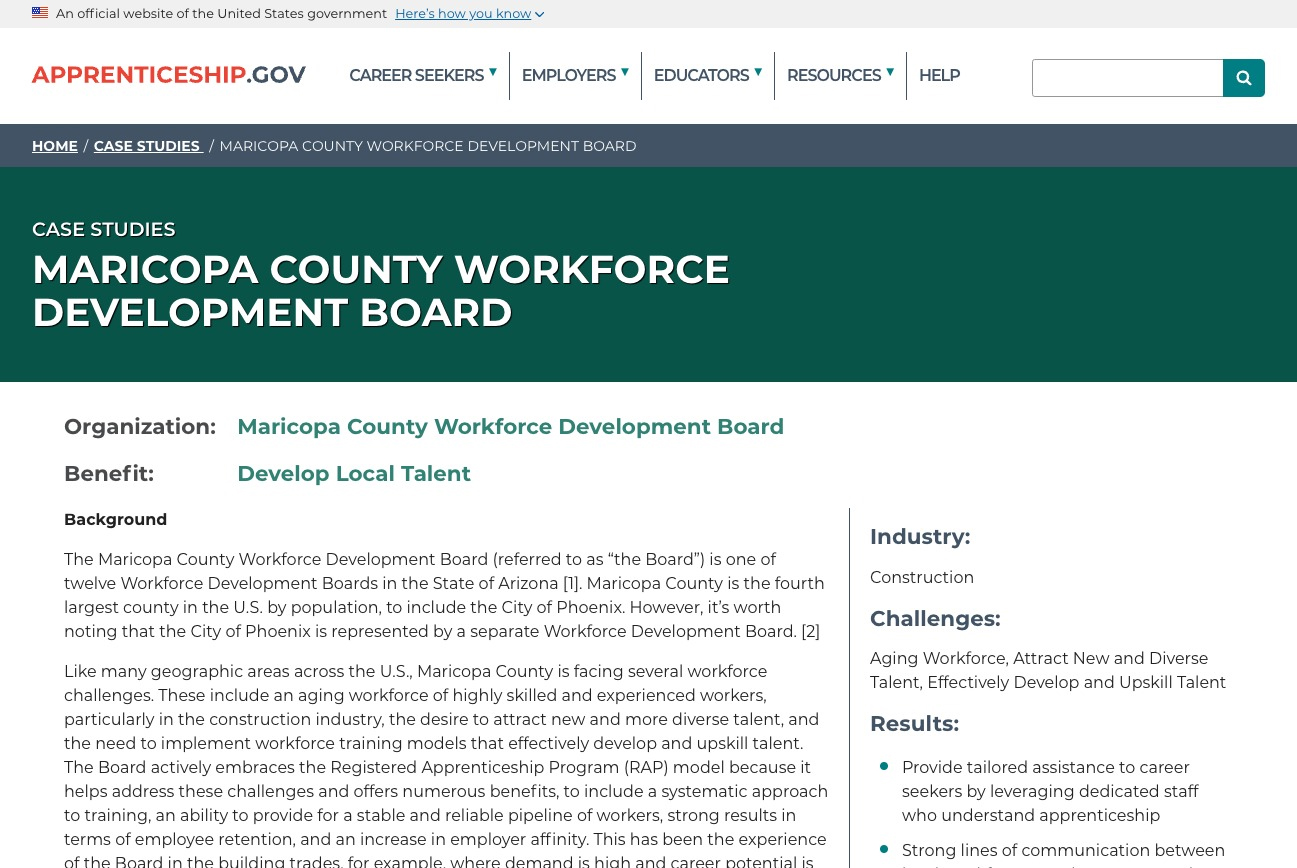Image resolution: width=1297 pixels, height=868 pixels.
Task: Click the 'Challenges:' sidebar heading
Action: 935,619
